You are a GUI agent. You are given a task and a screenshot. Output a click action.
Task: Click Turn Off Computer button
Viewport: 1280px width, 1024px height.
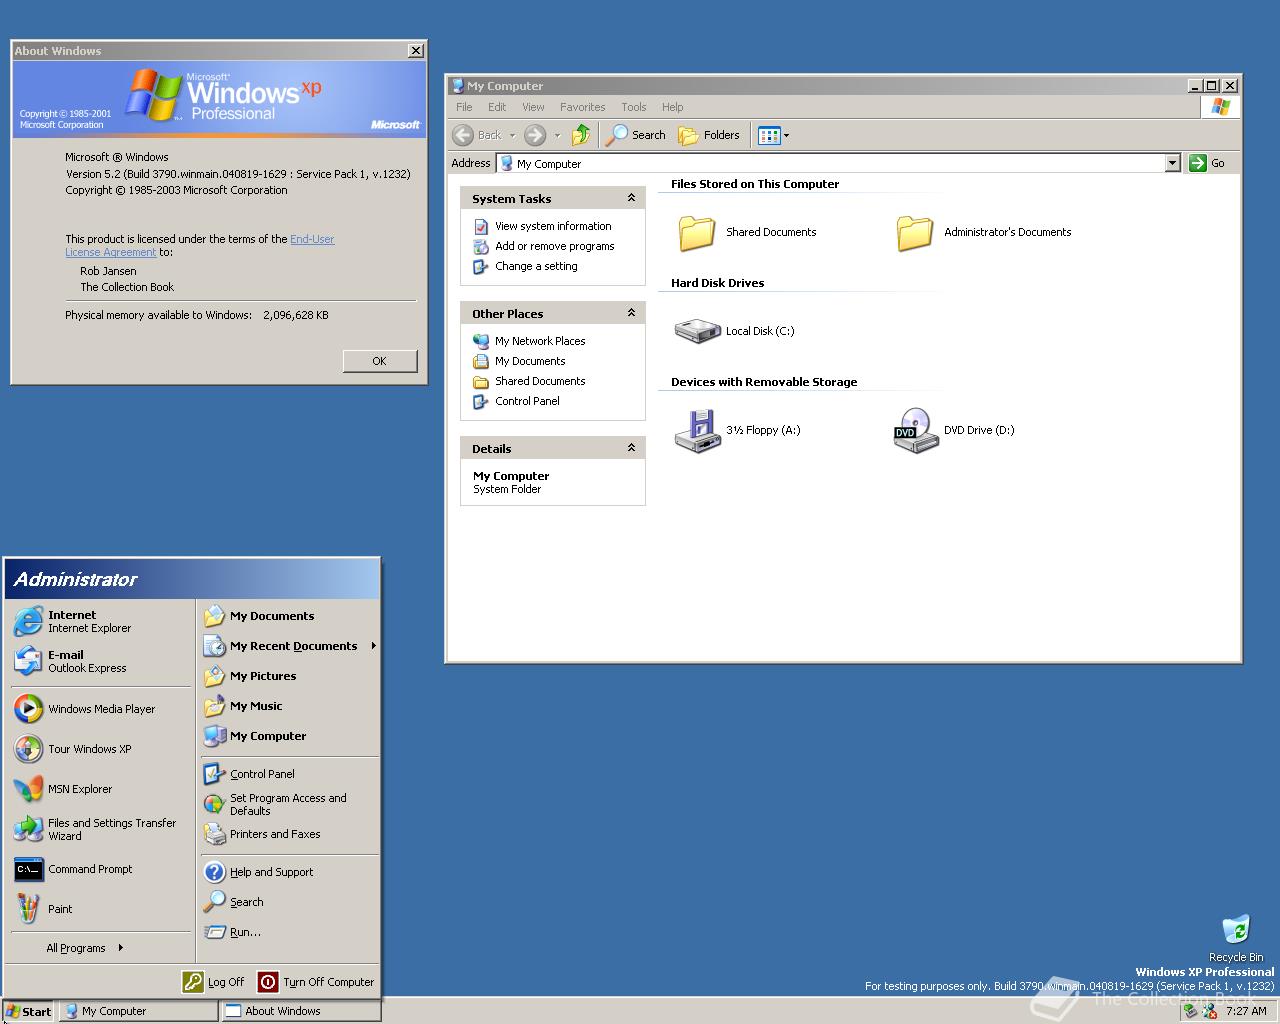click(316, 982)
